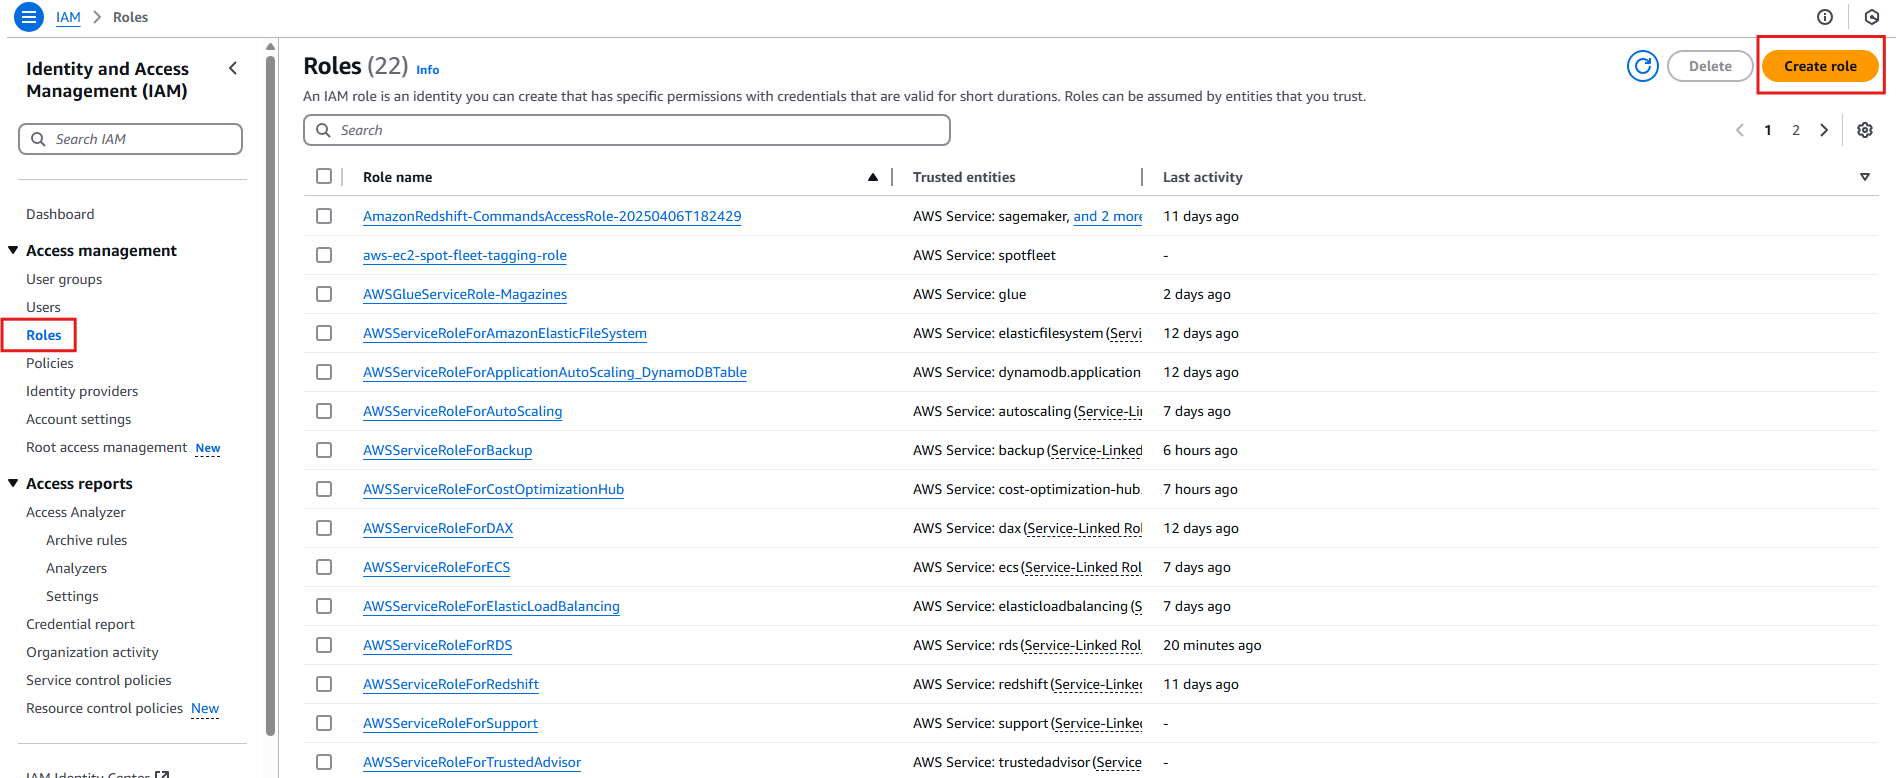Select page 1 in pagination
The image size is (1896, 778).
[x=1768, y=130]
